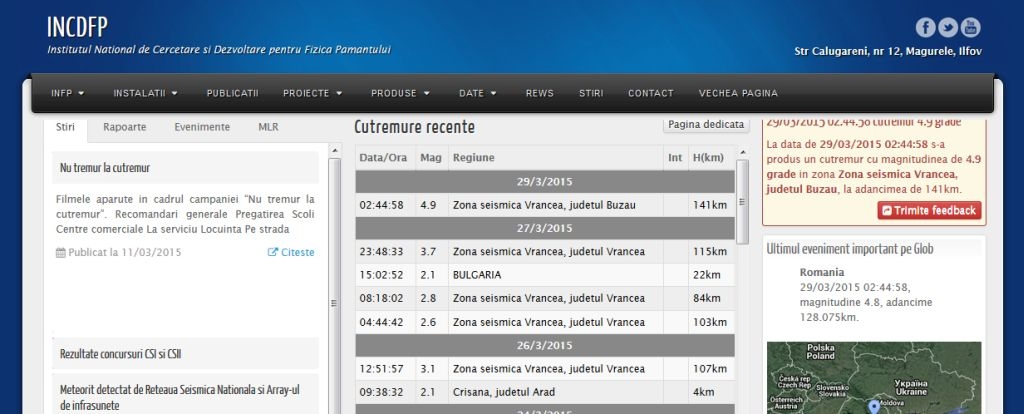The height and width of the screenshot is (414, 1024).
Task: Click the Institutul National de Cercetare subtitle
Action: point(219,50)
